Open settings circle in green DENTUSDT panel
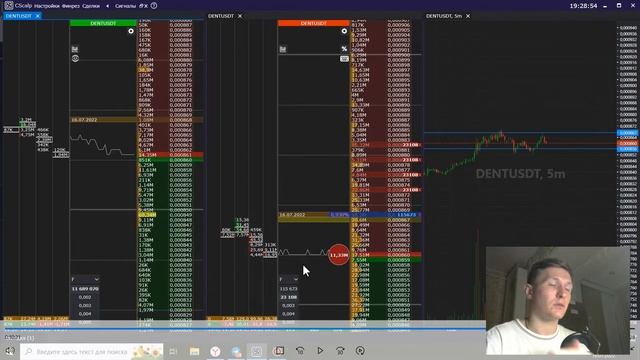640x360 pixels. pos(131,31)
